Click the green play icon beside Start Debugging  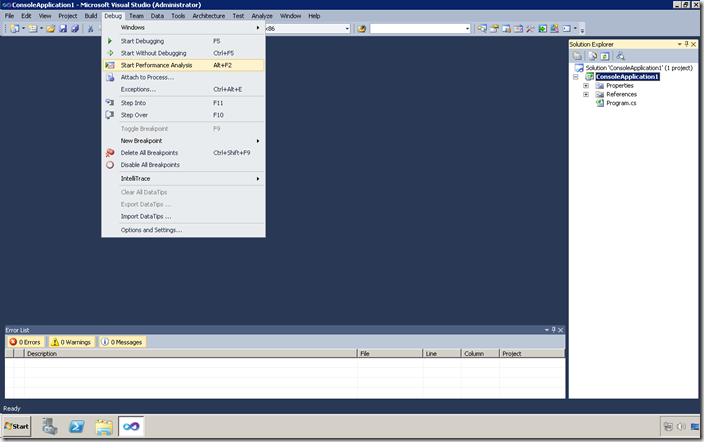click(110, 41)
